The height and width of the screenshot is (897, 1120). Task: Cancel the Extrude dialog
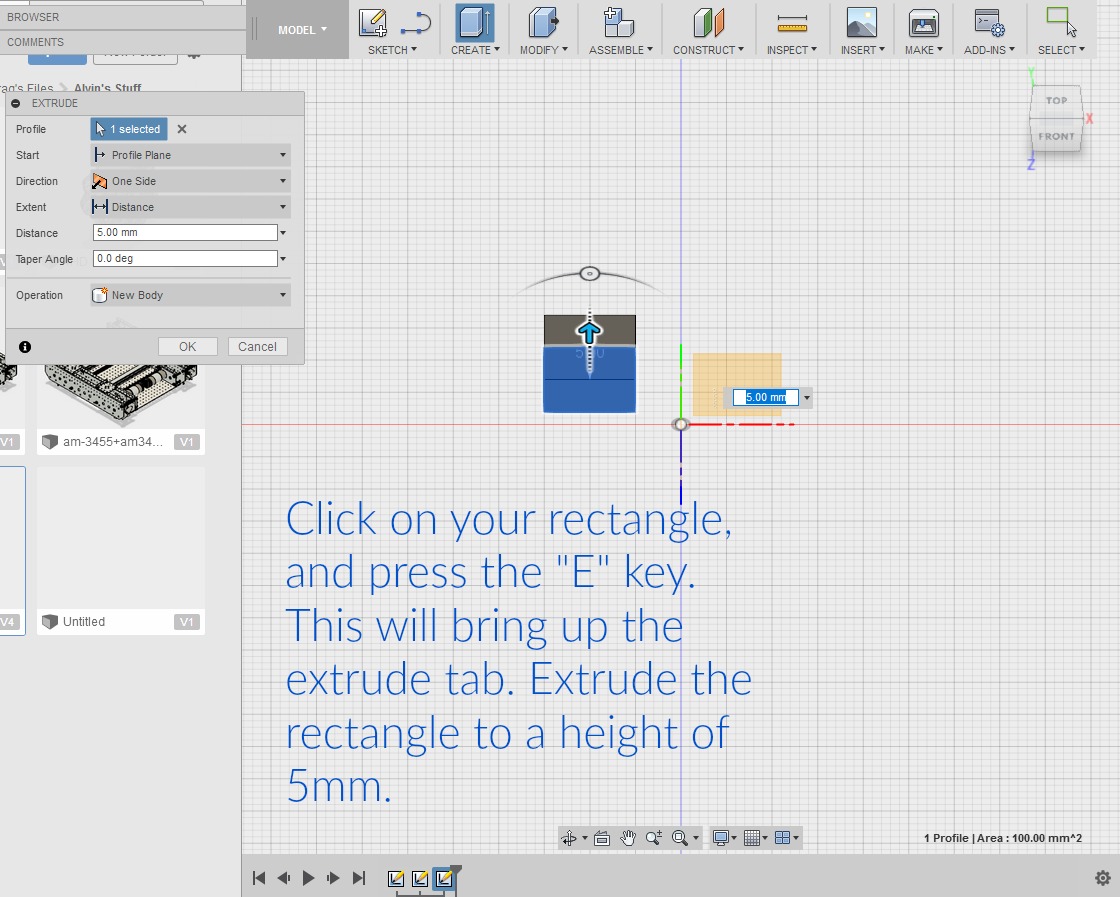257,347
